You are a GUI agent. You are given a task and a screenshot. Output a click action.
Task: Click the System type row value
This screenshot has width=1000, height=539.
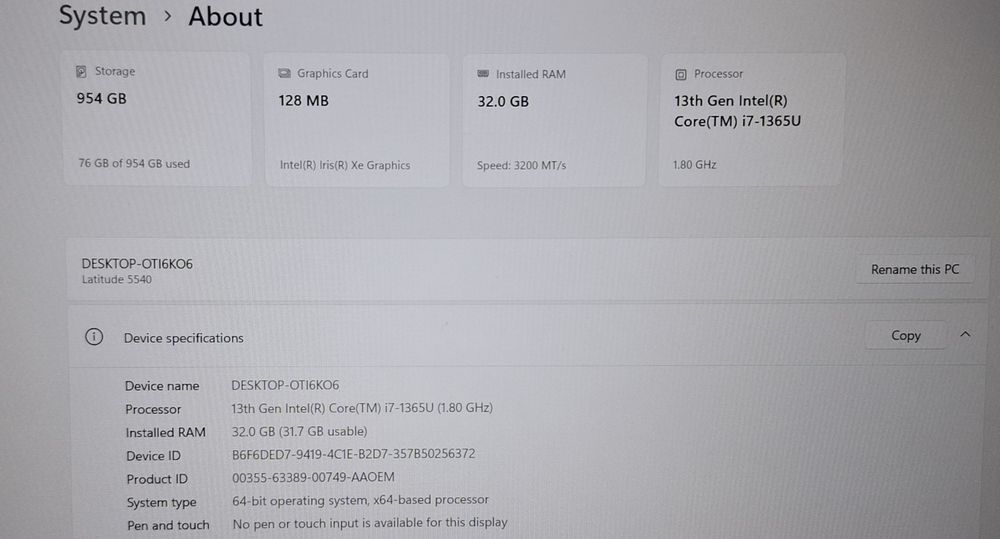pyautogui.click(x=360, y=500)
